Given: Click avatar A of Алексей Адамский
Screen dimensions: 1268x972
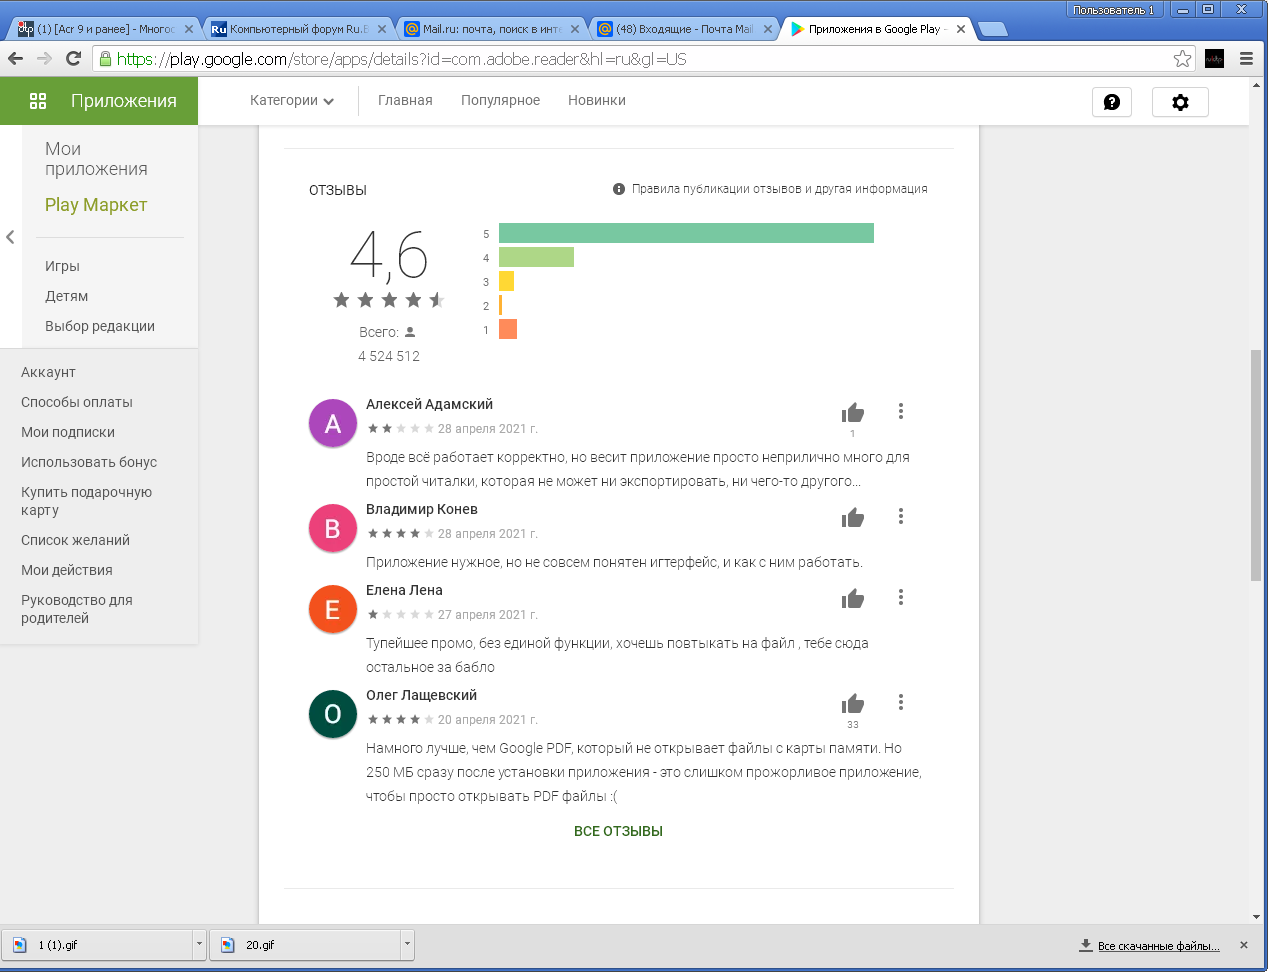Looking at the screenshot, I should (333, 423).
